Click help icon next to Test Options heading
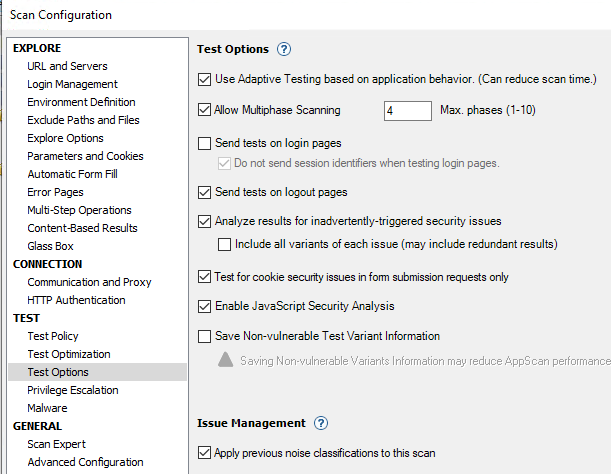Viewport: 611px width, 474px height. pos(284,49)
